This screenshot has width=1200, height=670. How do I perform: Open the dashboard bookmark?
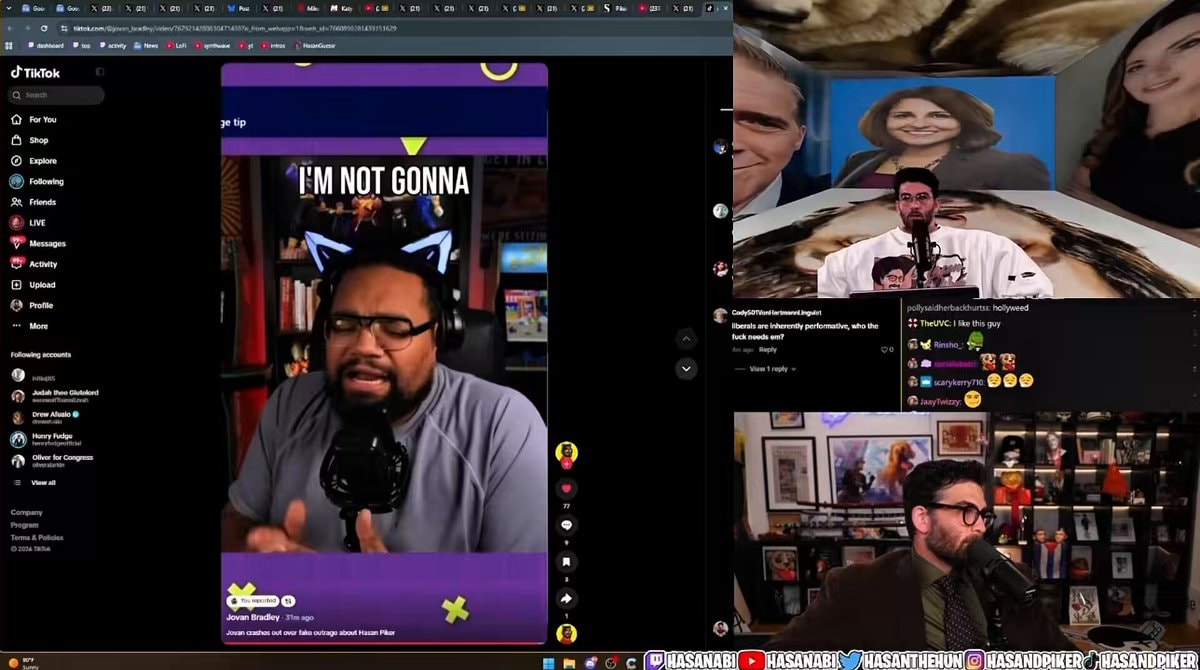coord(46,45)
